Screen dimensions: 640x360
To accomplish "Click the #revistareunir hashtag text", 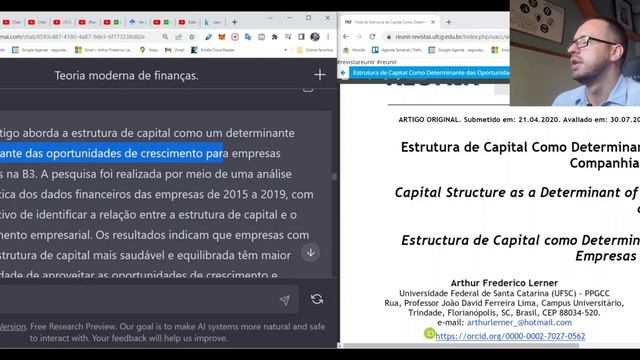I will click(356, 62).
